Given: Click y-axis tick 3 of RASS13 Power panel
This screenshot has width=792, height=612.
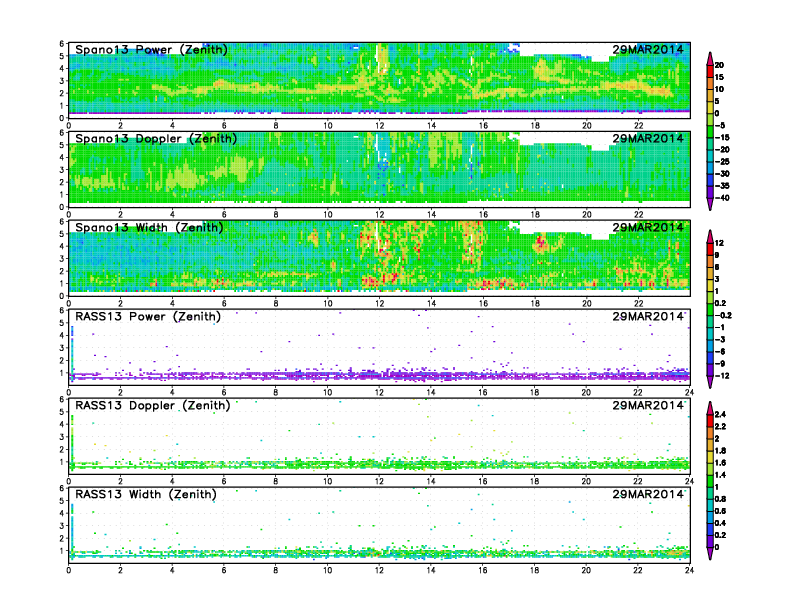Looking at the screenshot, I should click(x=62, y=348).
